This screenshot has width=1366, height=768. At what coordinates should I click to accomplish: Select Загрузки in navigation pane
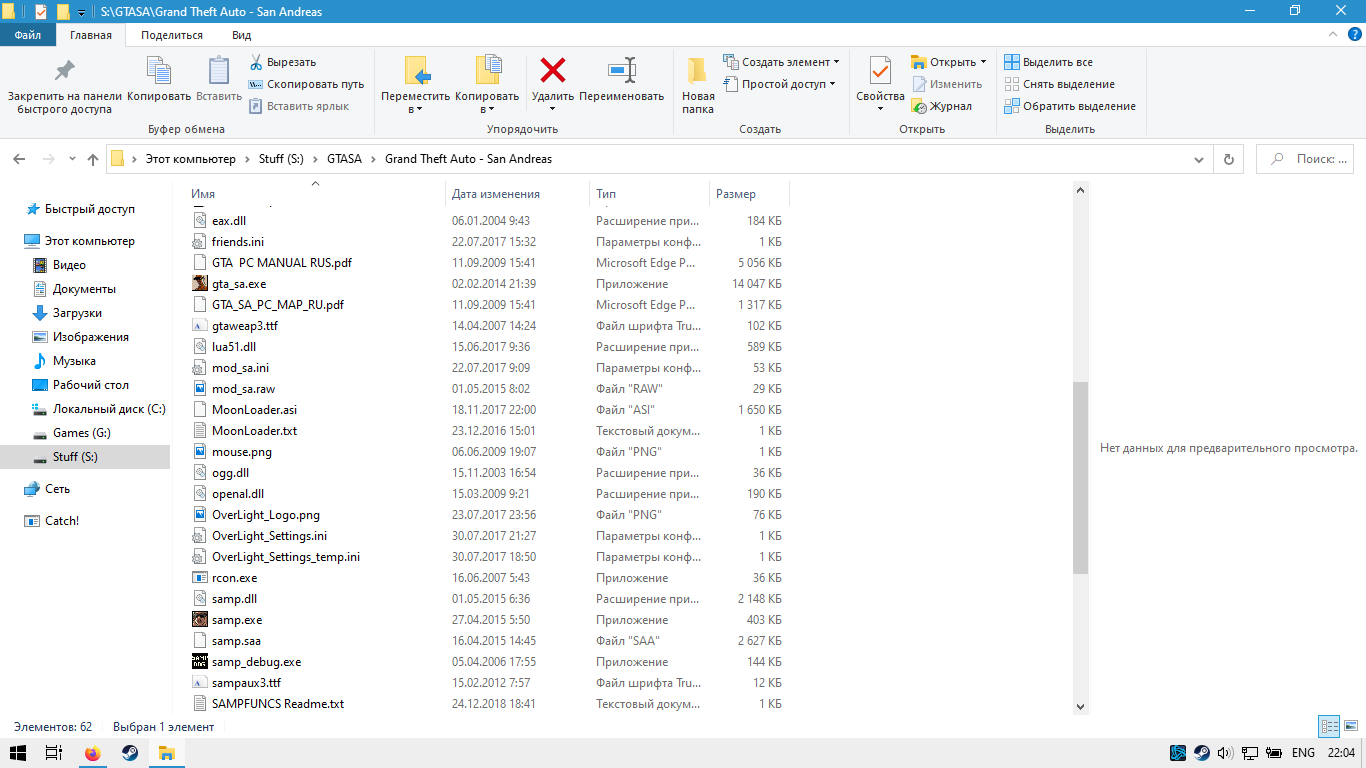[x=77, y=313]
